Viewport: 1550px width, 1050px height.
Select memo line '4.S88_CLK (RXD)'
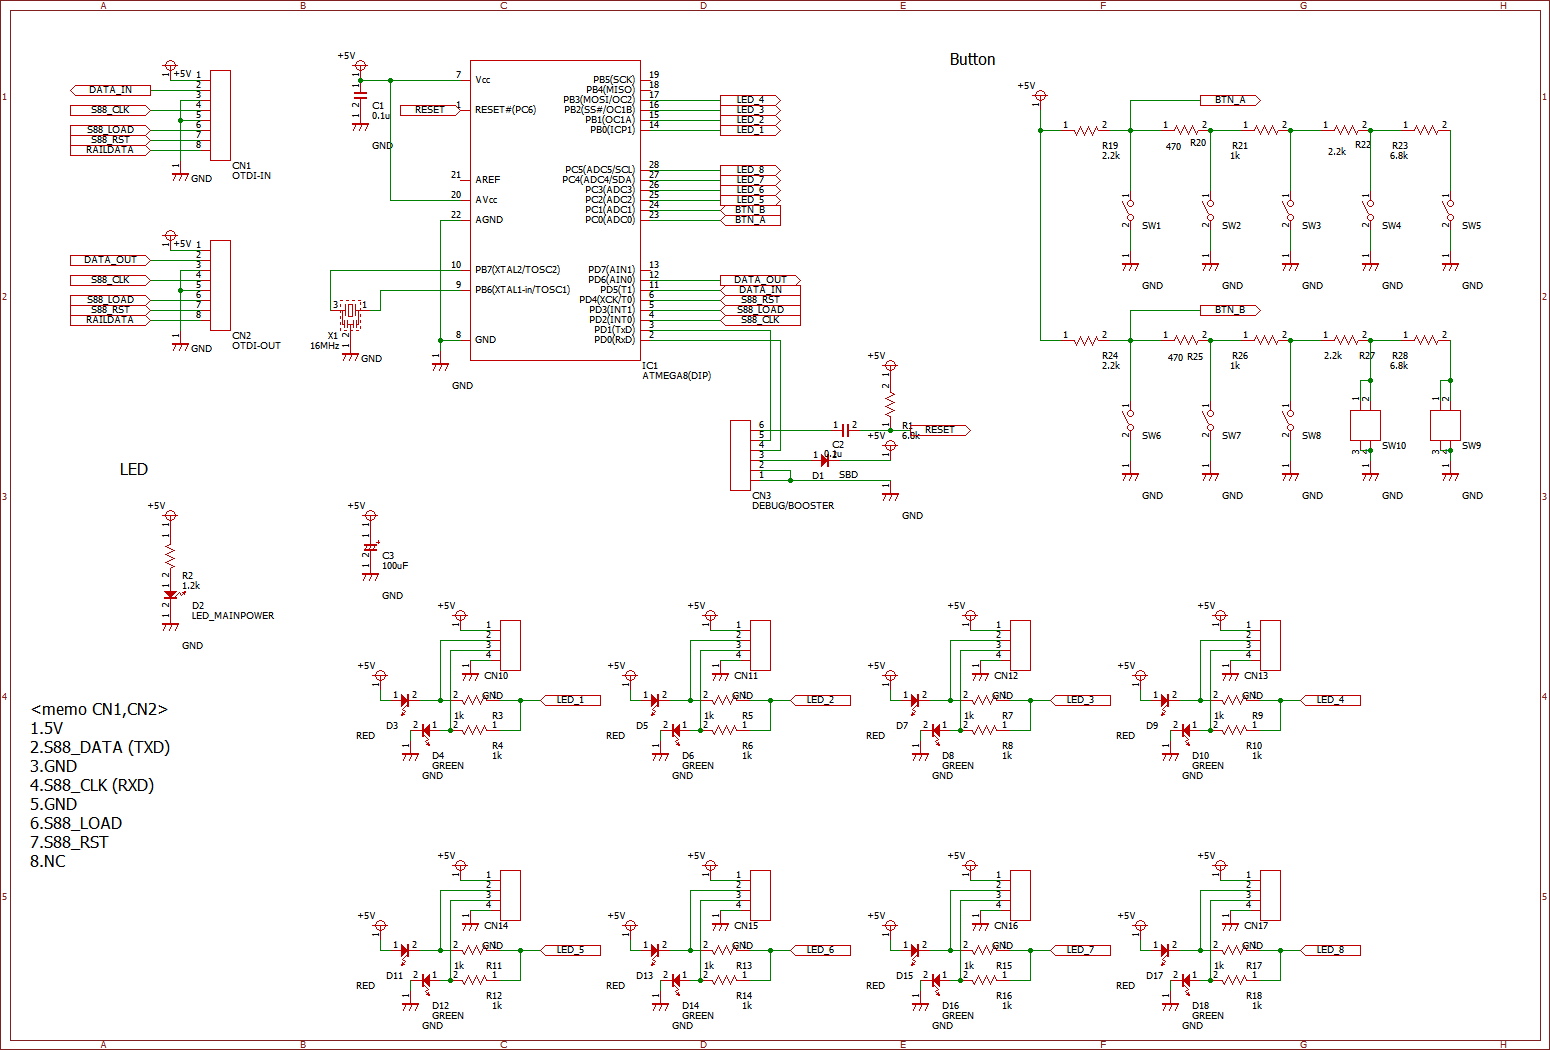pyautogui.click(x=92, y=785)
